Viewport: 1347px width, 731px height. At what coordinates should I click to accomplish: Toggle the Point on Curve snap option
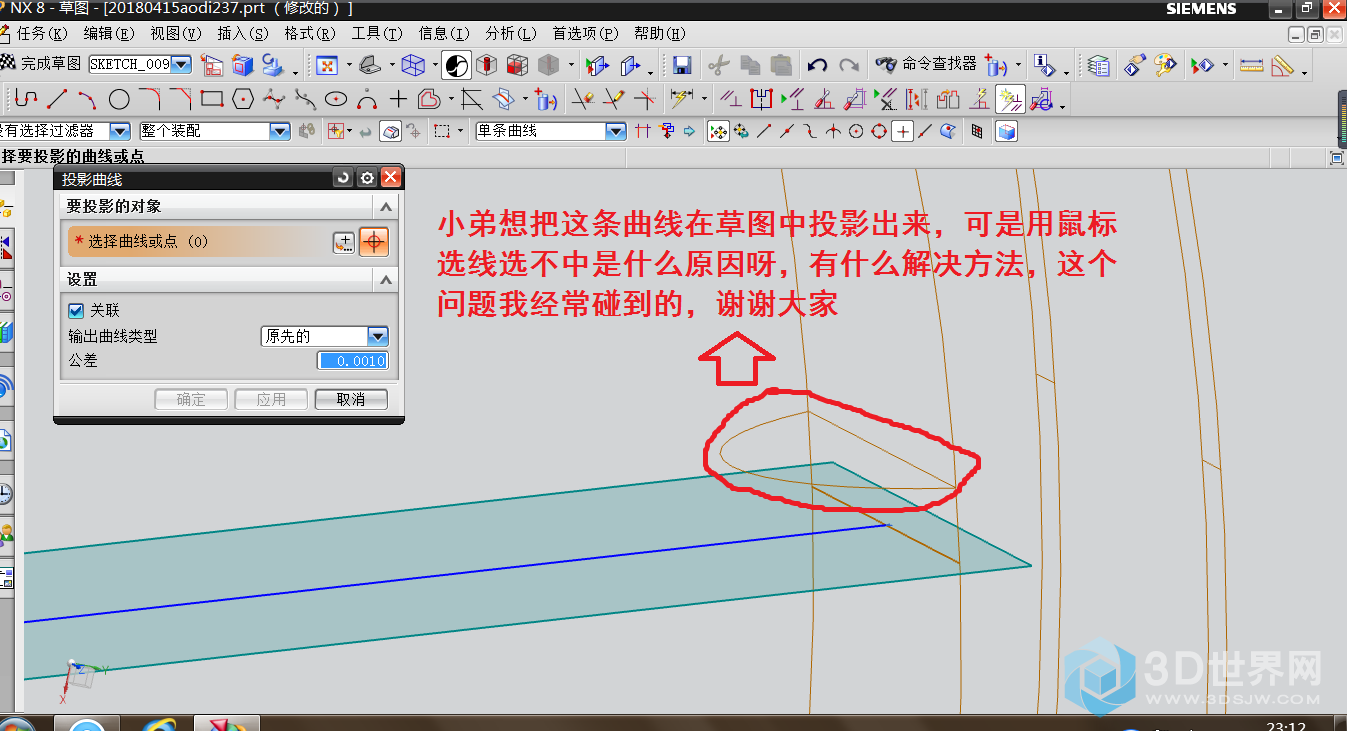pos(926,131)
